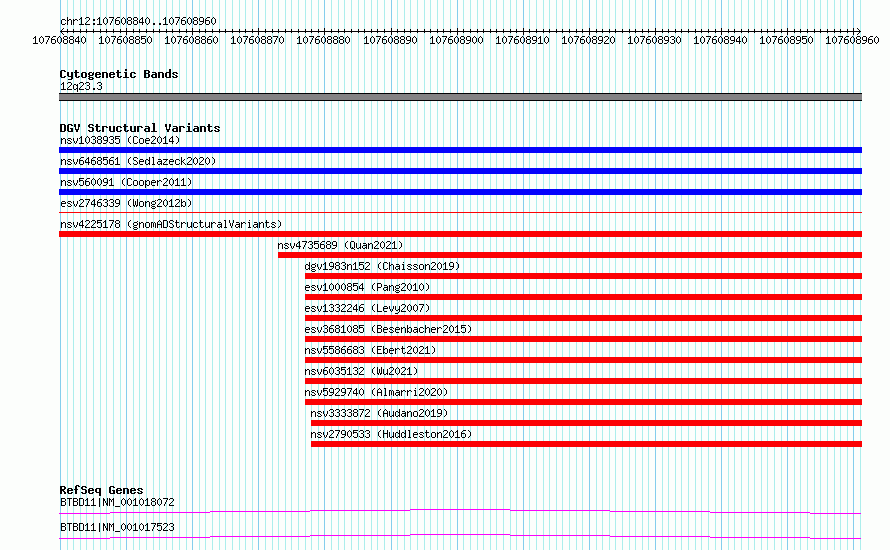Image resolution: width=890 pixels, height=550 pixels.
Task: Click the magenta line below BTBD11|NM_001018072
Action: pyautogui.click(x=460, y=511)
